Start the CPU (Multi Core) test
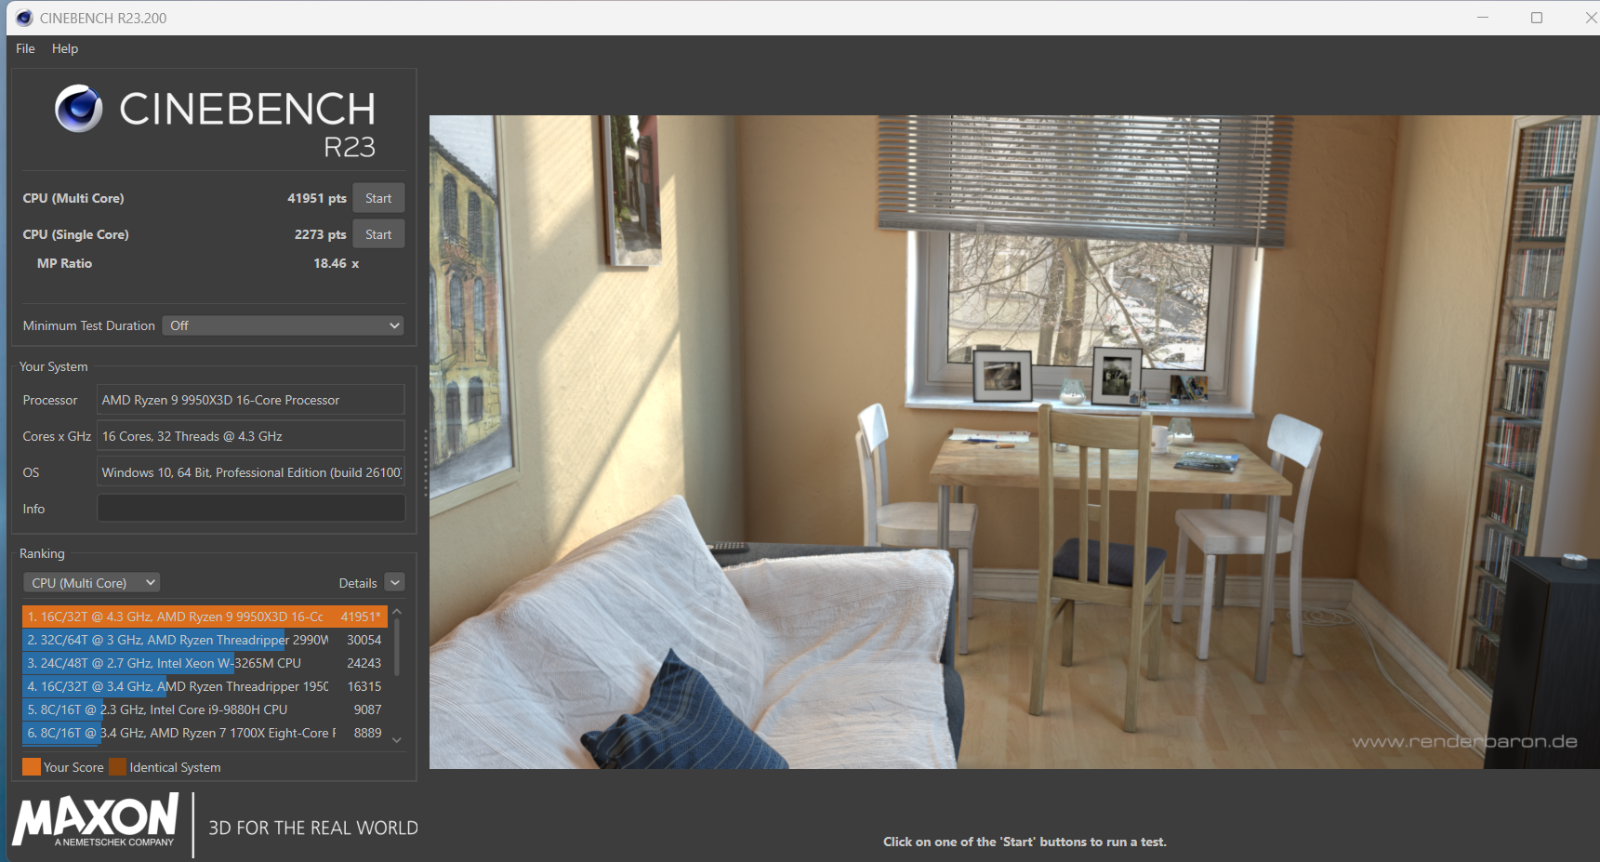 tap(378, 198)
